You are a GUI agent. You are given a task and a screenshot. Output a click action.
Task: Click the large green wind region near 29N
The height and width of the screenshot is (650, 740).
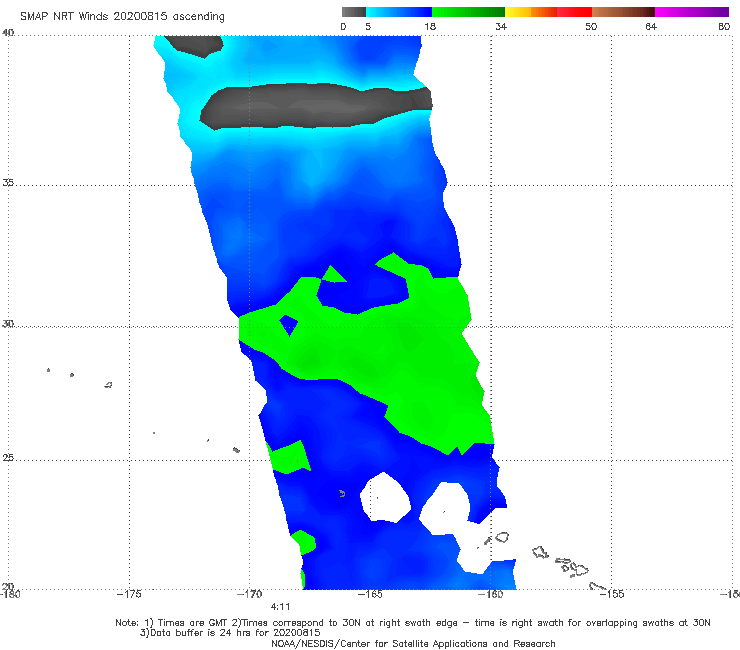coord(366,354)
